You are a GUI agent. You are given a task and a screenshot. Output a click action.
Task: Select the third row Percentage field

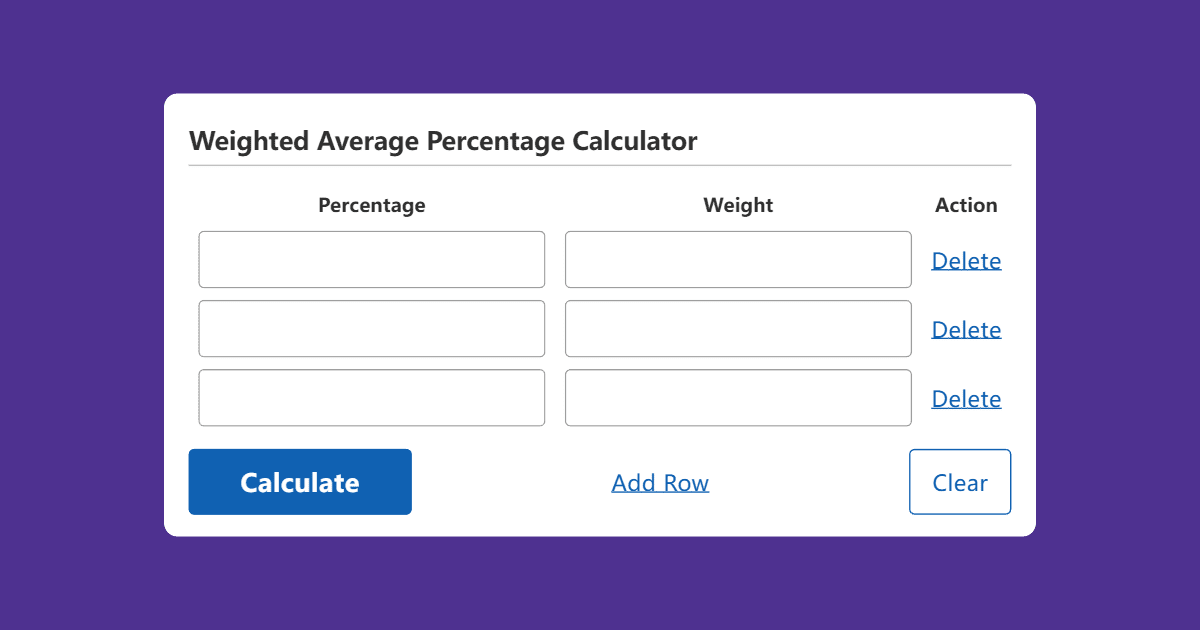[x=371, y=397]
